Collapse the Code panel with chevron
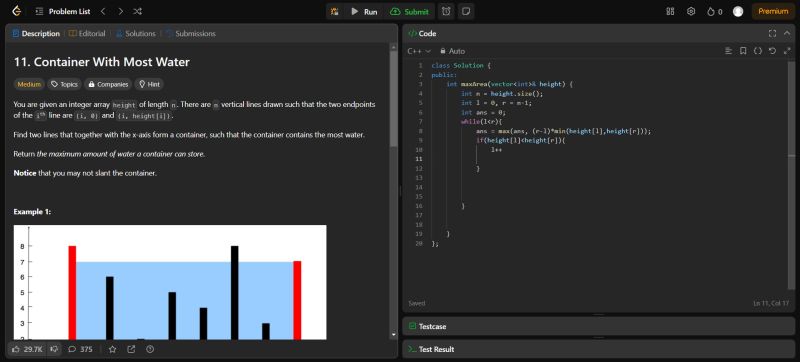Viewport: 800px width, 362px height. tap(787, 34)
